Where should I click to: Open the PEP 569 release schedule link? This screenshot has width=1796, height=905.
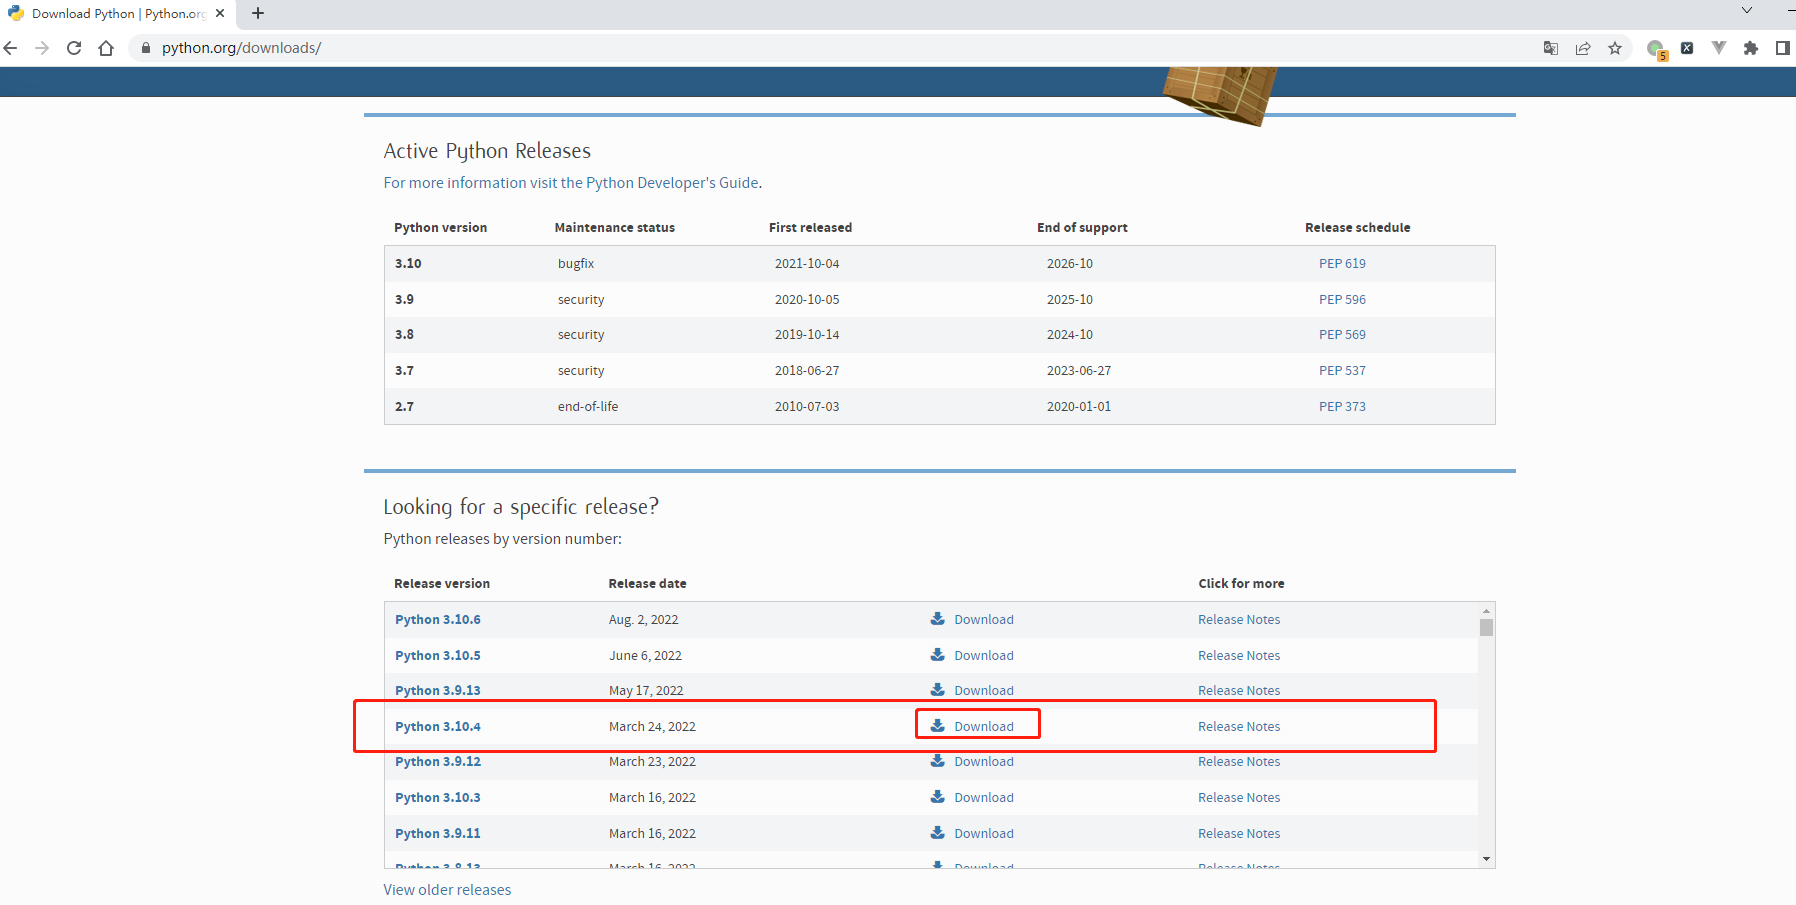tap(1342, 335)
